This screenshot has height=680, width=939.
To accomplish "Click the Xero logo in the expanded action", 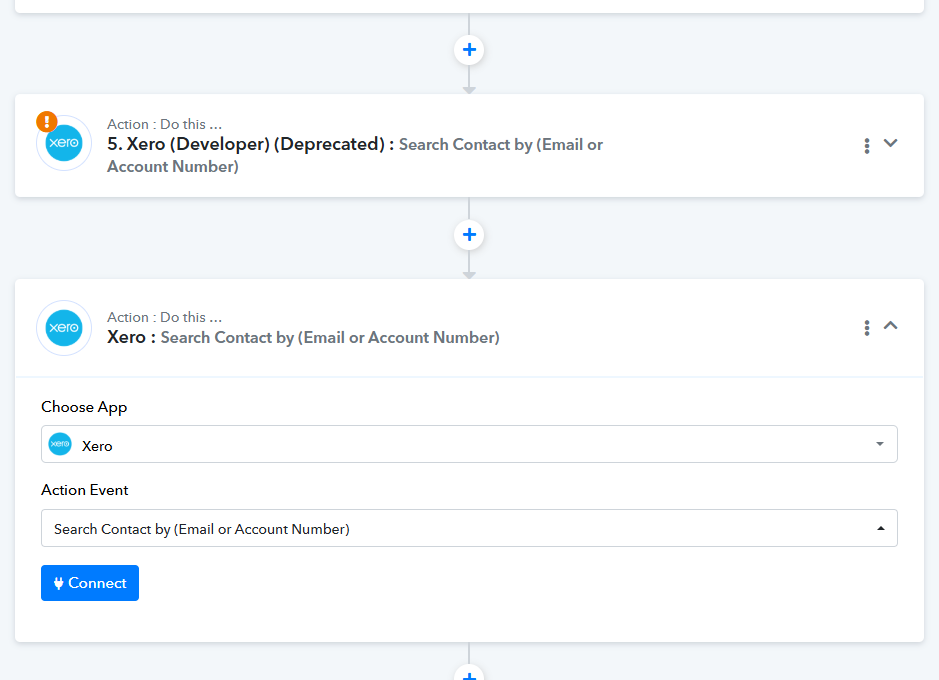I will pyautogui.click(x=64, y=328).
